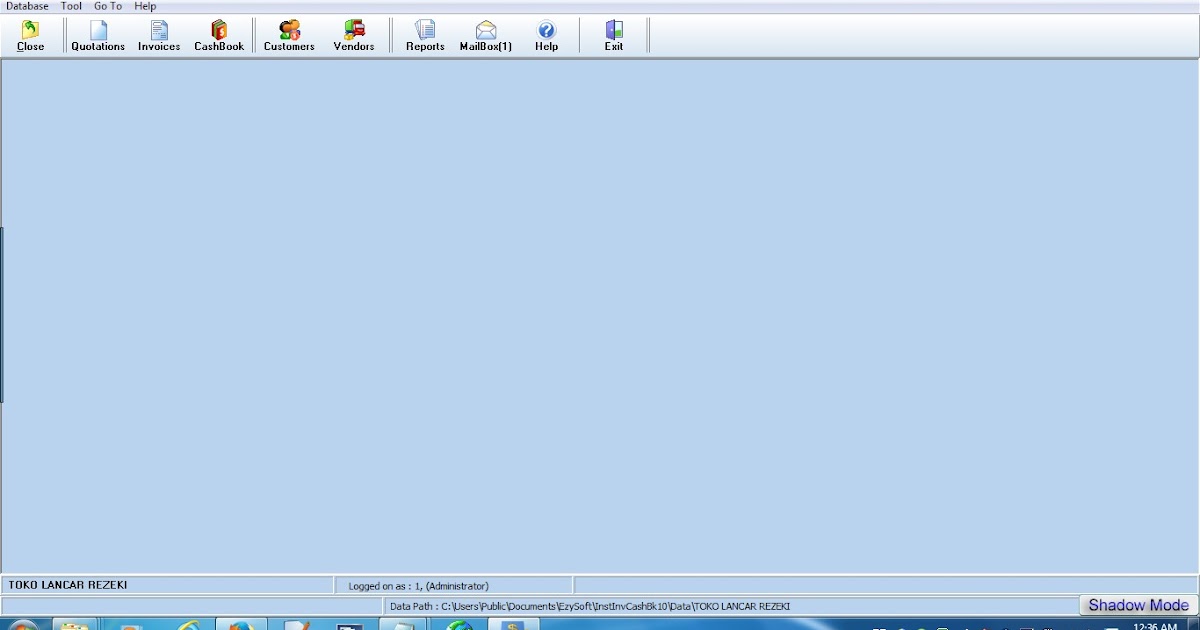Open the CashBook module
Screen dimensions: 1200x630
(219, 35)
